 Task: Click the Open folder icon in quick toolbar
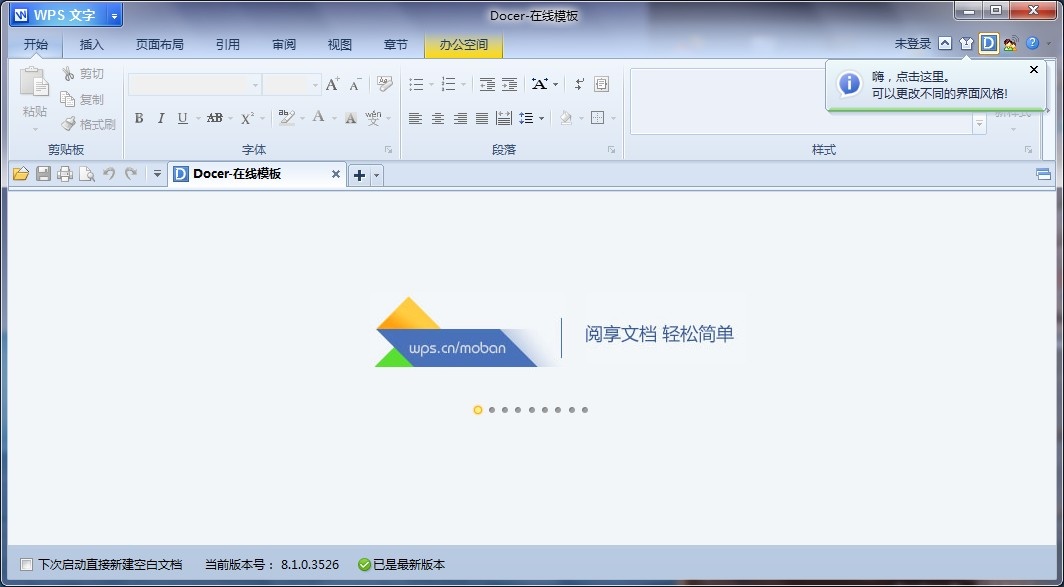click(x=20, y=174)
